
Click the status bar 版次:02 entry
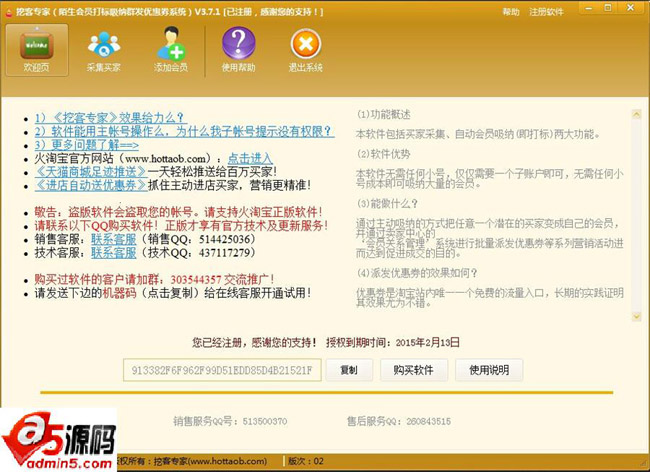(306, 461)
